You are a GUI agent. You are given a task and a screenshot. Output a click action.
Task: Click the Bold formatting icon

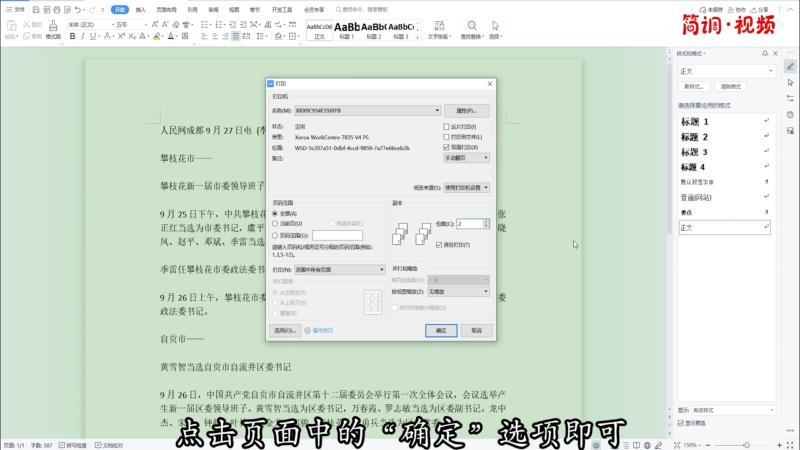[x=71, y=36]
